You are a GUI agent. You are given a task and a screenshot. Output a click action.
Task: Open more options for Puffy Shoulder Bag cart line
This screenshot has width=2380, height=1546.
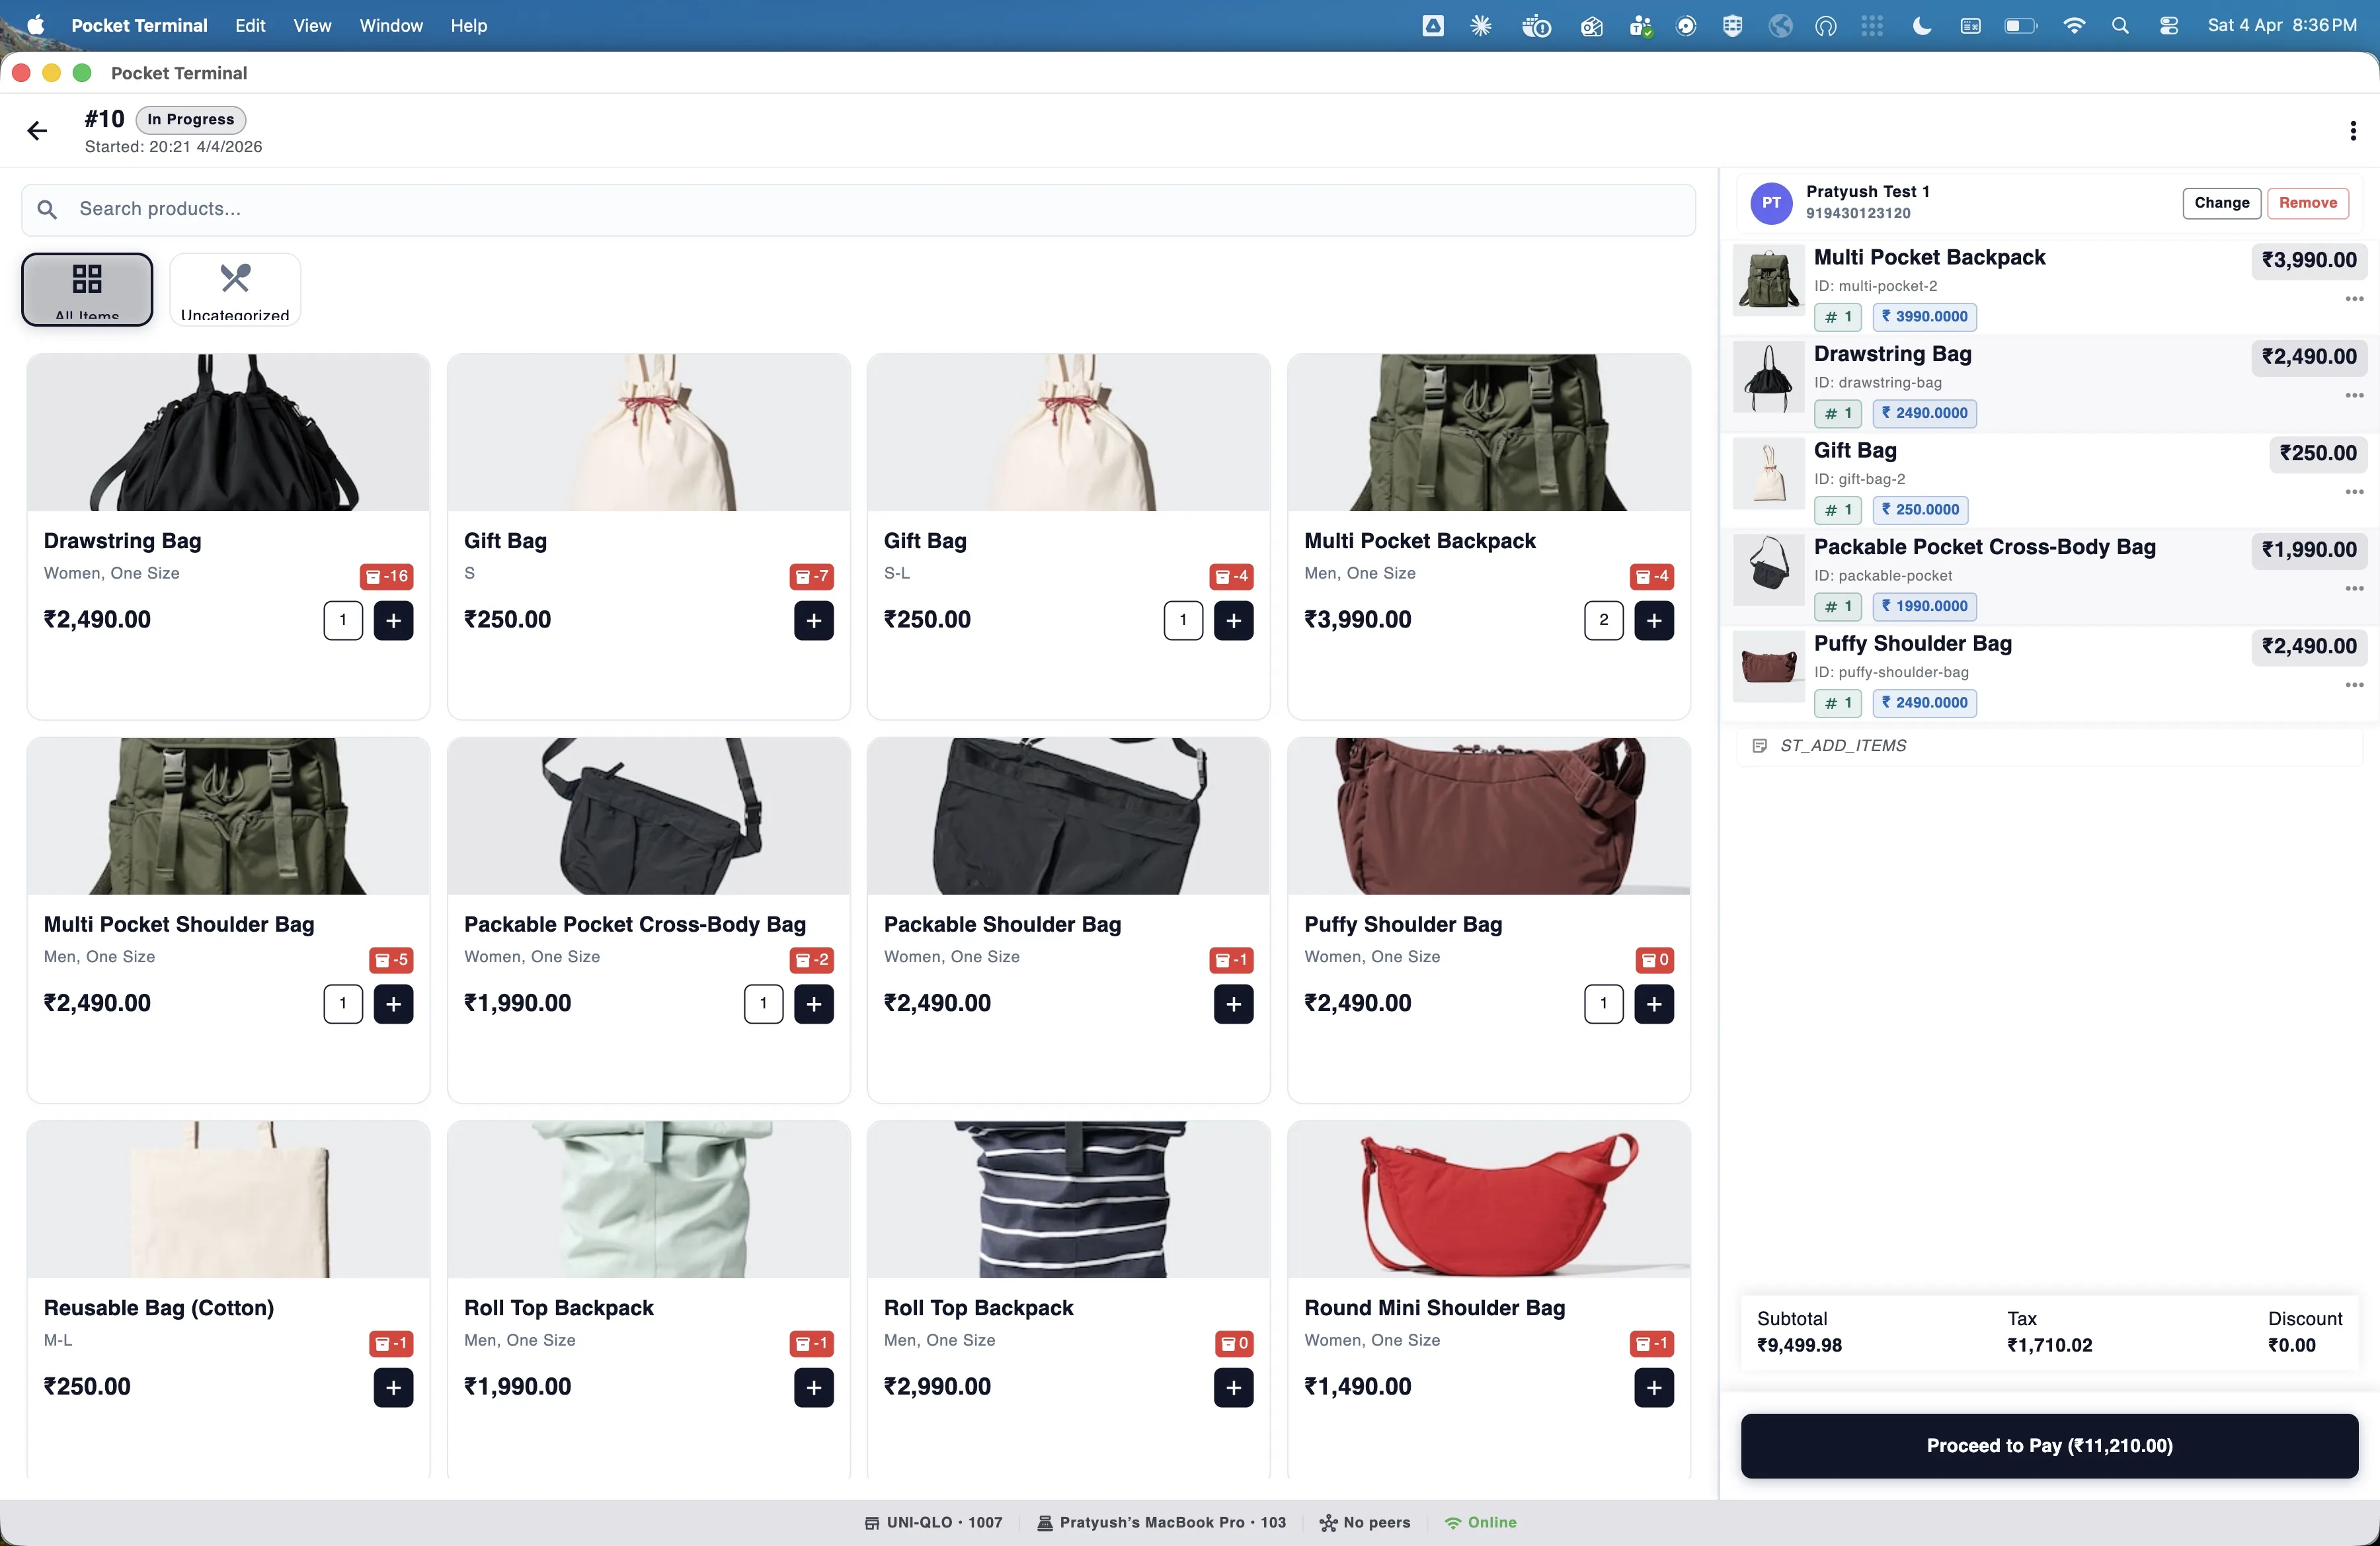2354,686
